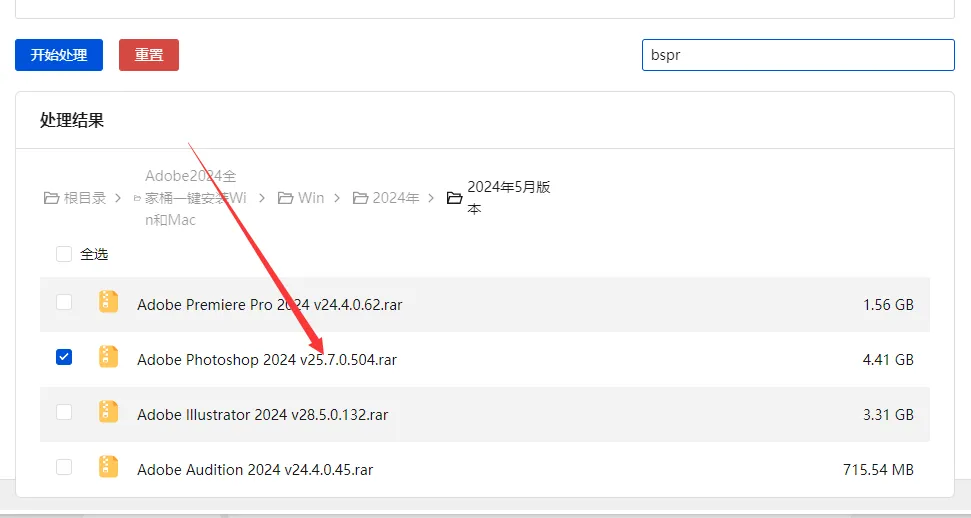Click the 3.31 GB size value

(888, 415)
